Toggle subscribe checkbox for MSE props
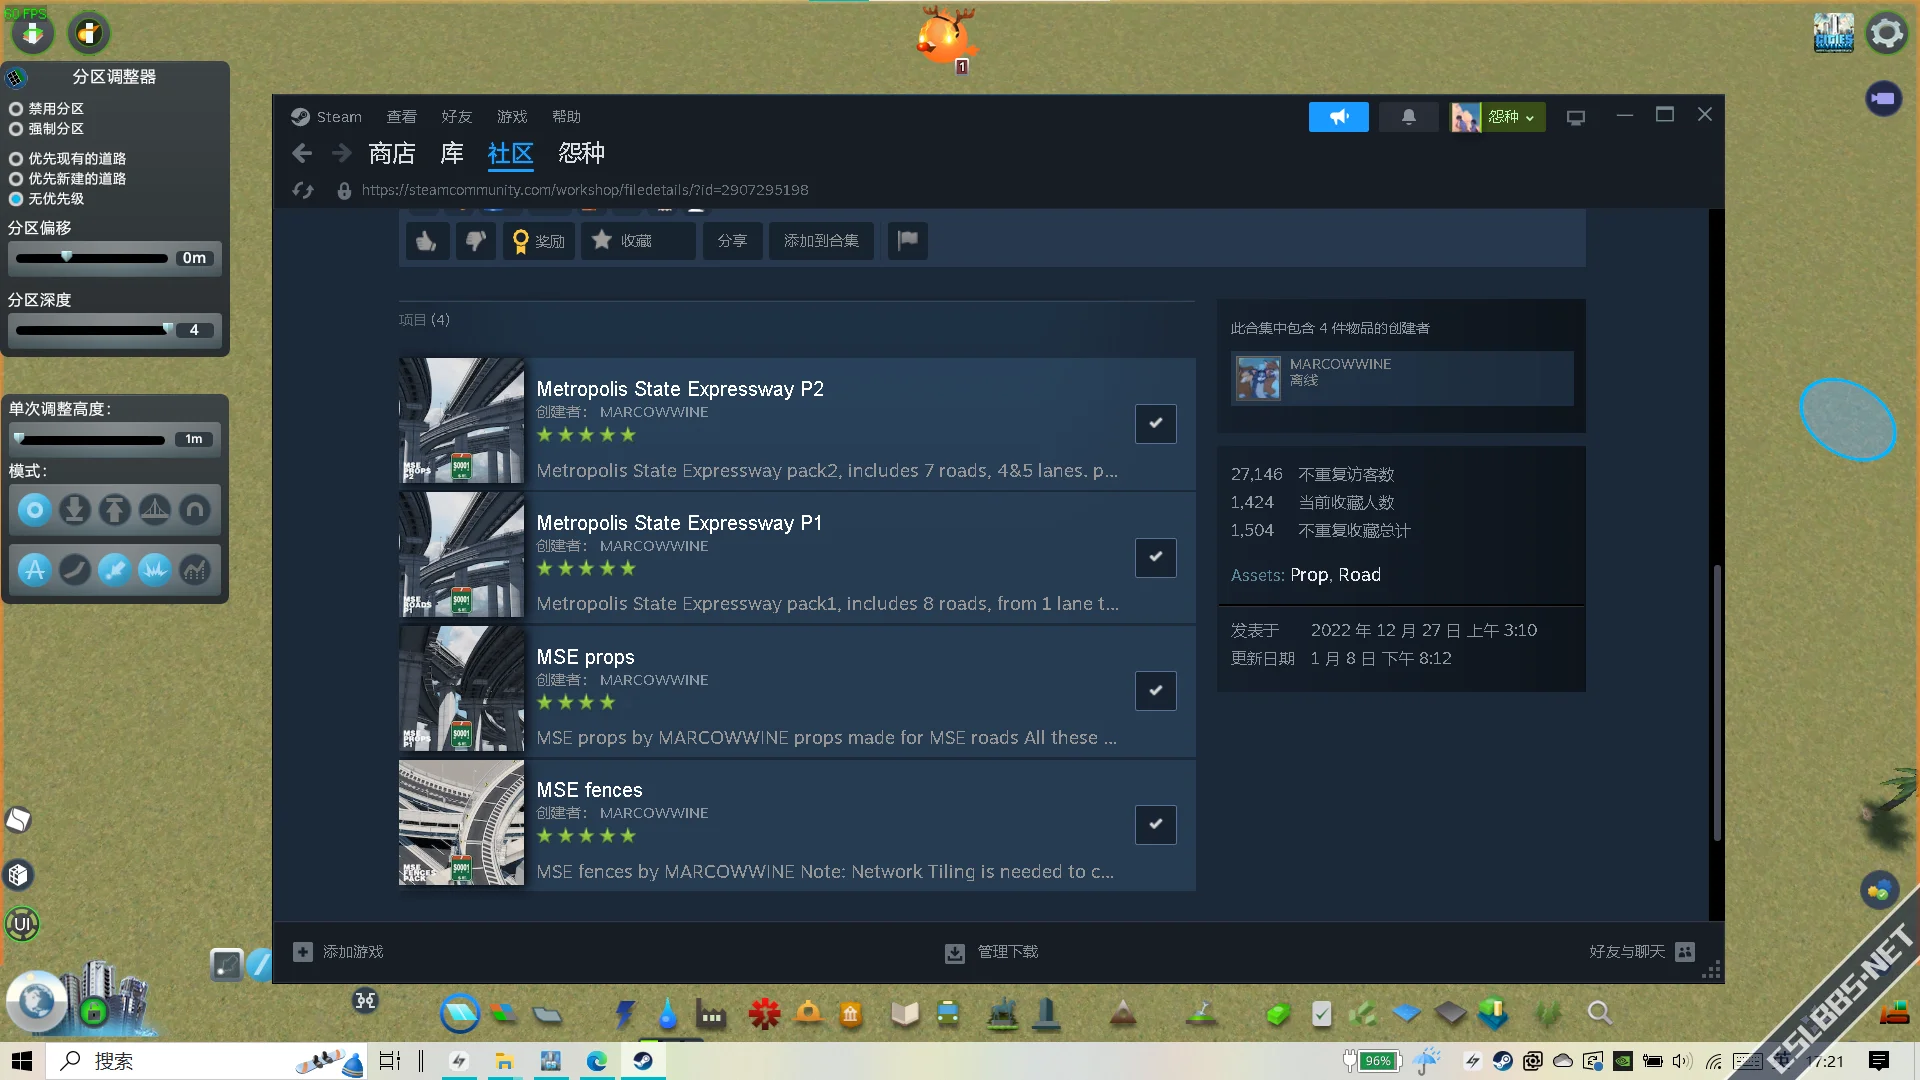 point(1156,691)
